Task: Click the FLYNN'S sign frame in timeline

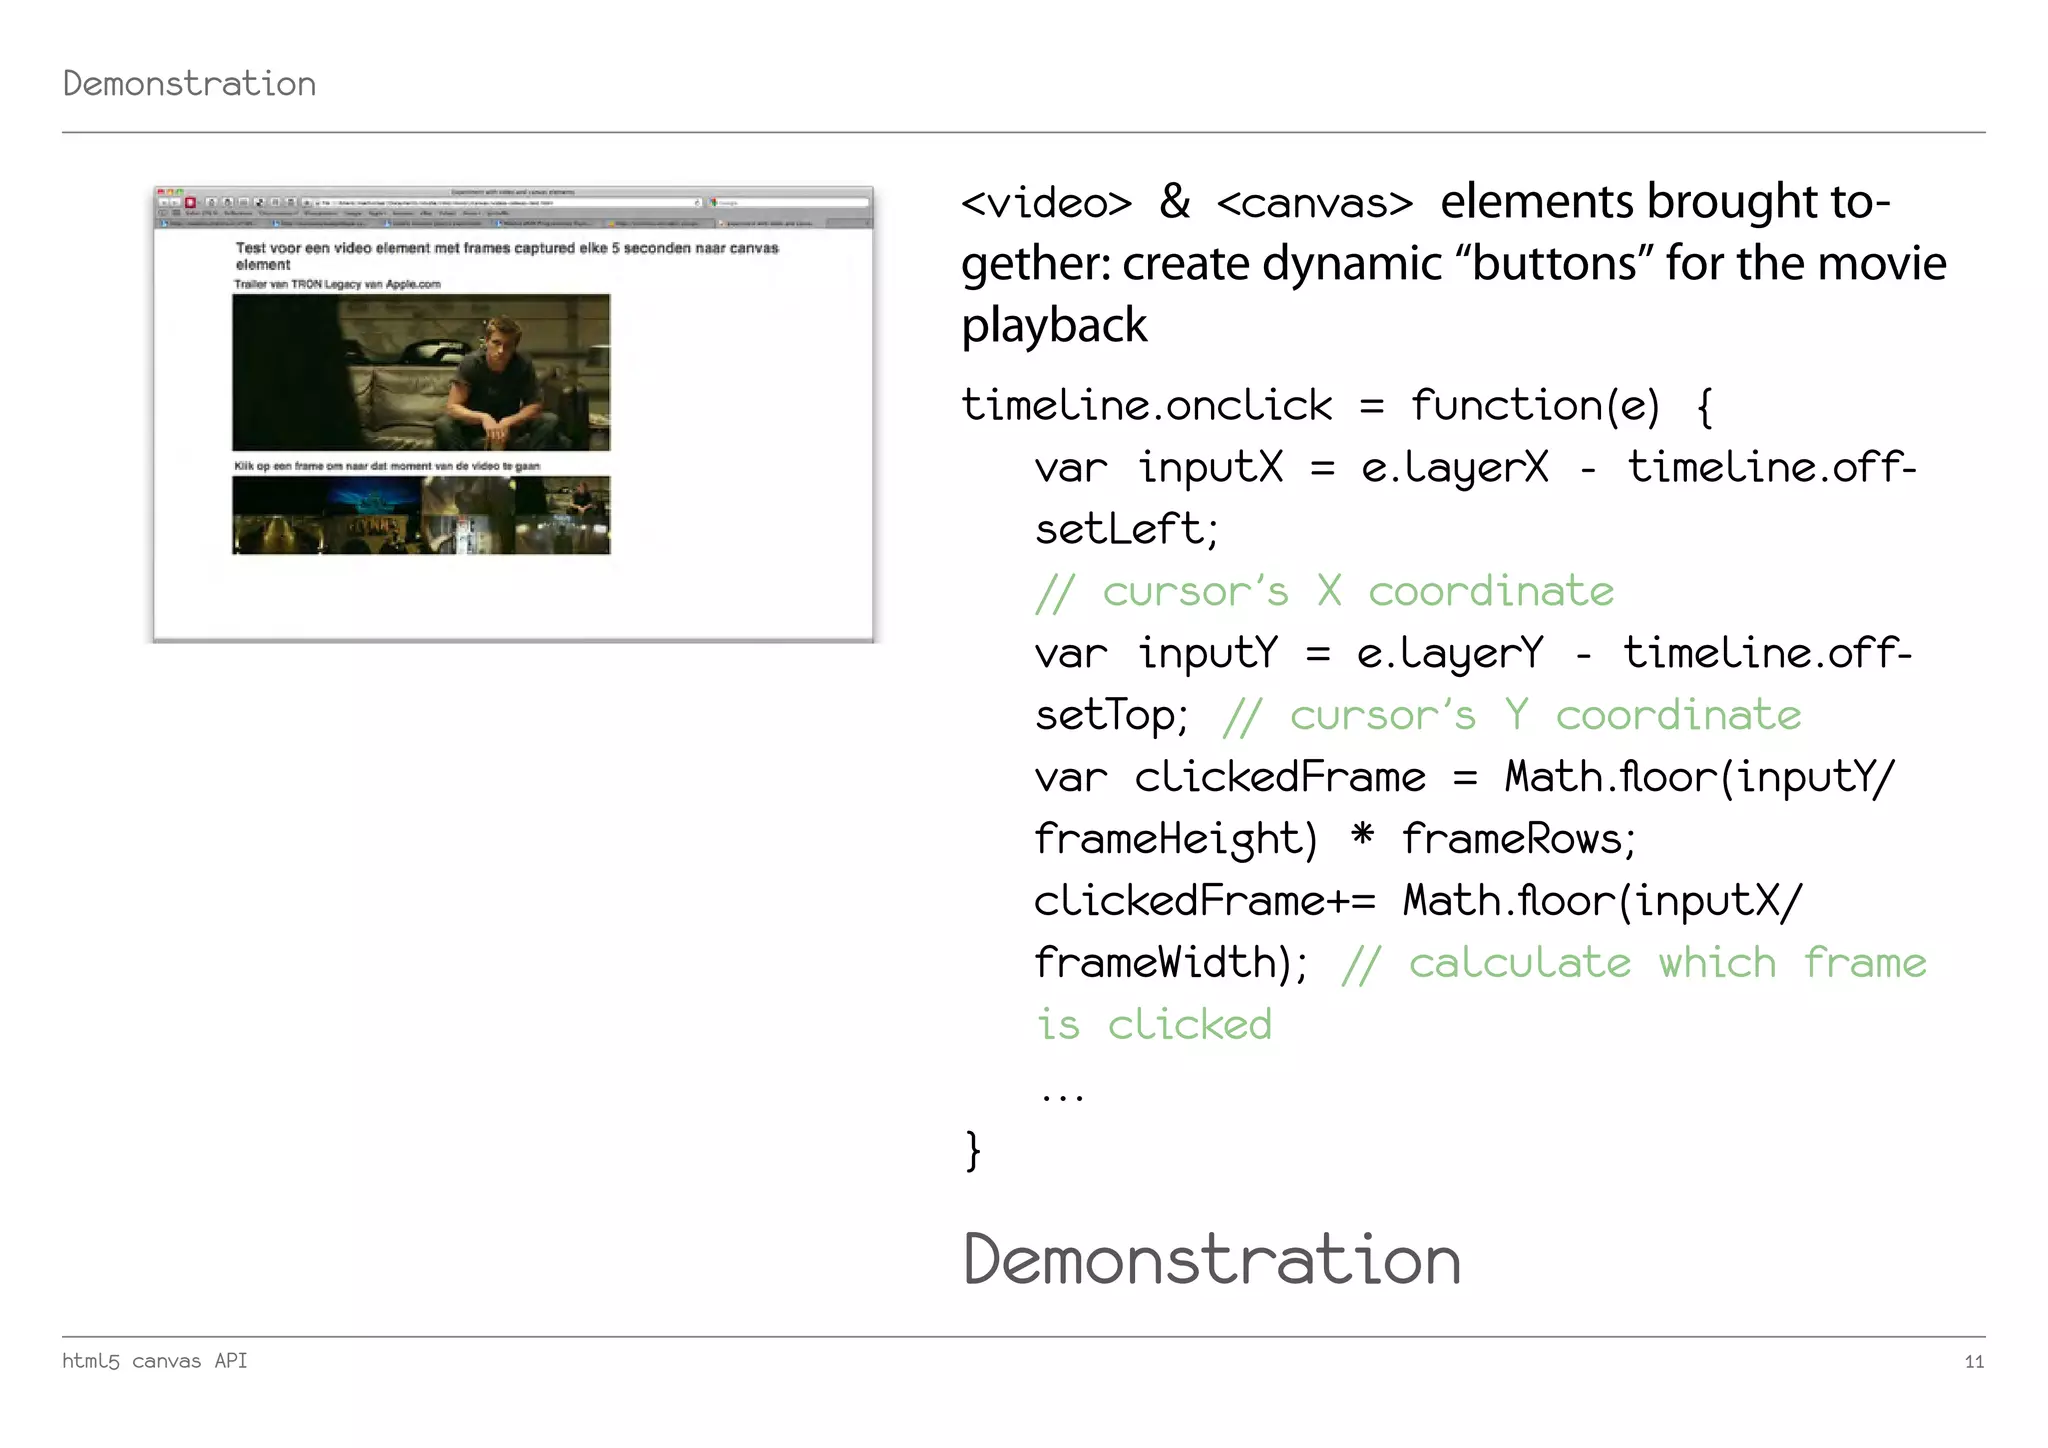Action: [x=375, y=525]
